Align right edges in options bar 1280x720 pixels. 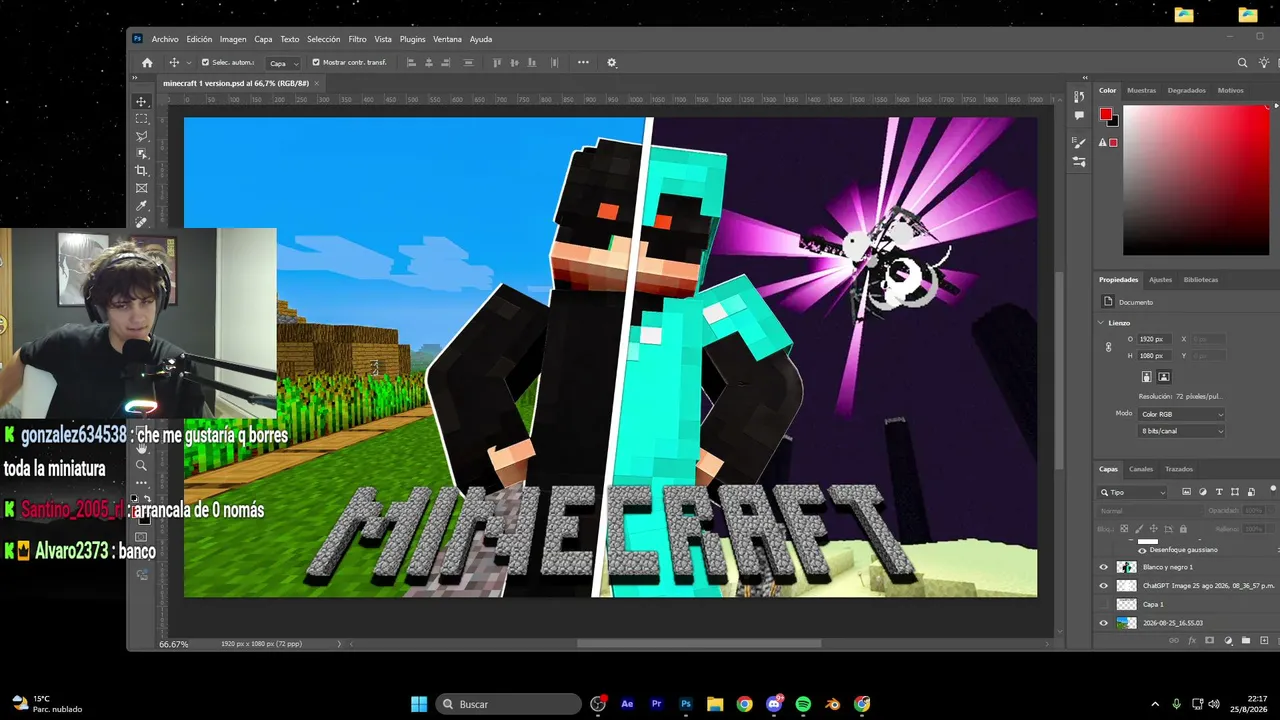(447, 62)
